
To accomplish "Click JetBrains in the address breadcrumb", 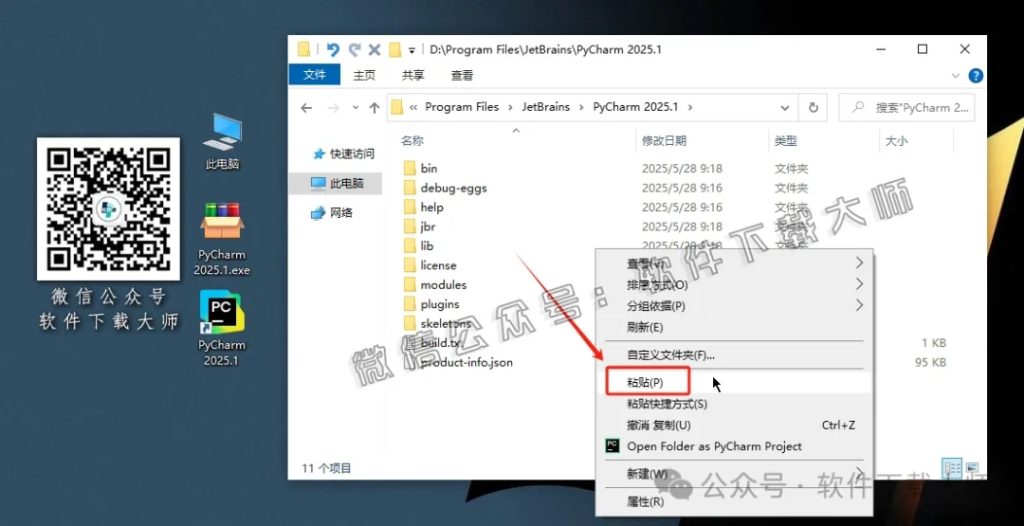I will point(546,107).
